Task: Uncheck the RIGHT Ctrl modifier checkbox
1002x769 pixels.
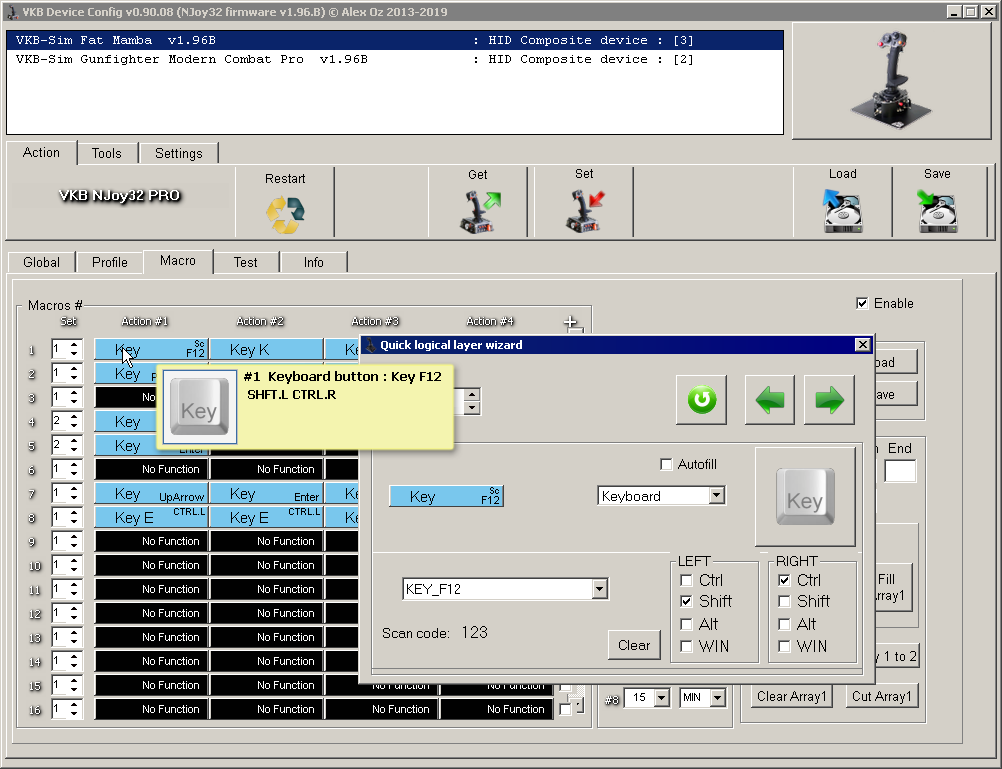Action: 785,580
